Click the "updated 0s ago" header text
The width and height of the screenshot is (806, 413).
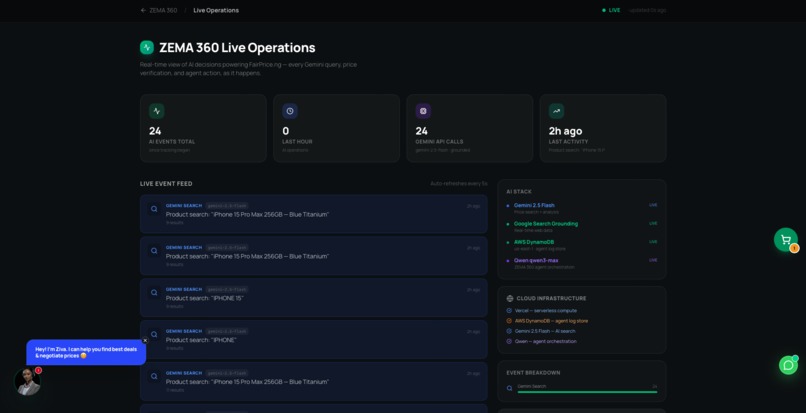pyautogui.click(x=647, y=10)
